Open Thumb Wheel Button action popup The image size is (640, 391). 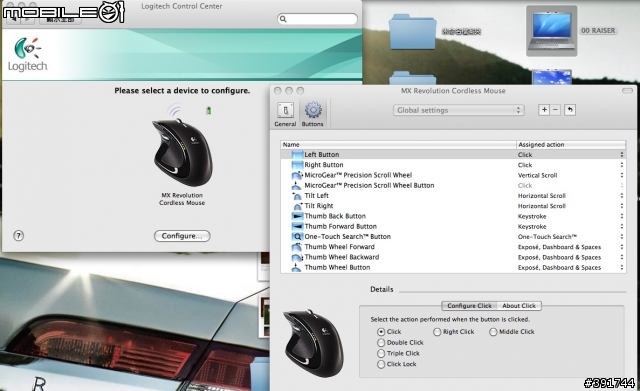tap(622, 267)
